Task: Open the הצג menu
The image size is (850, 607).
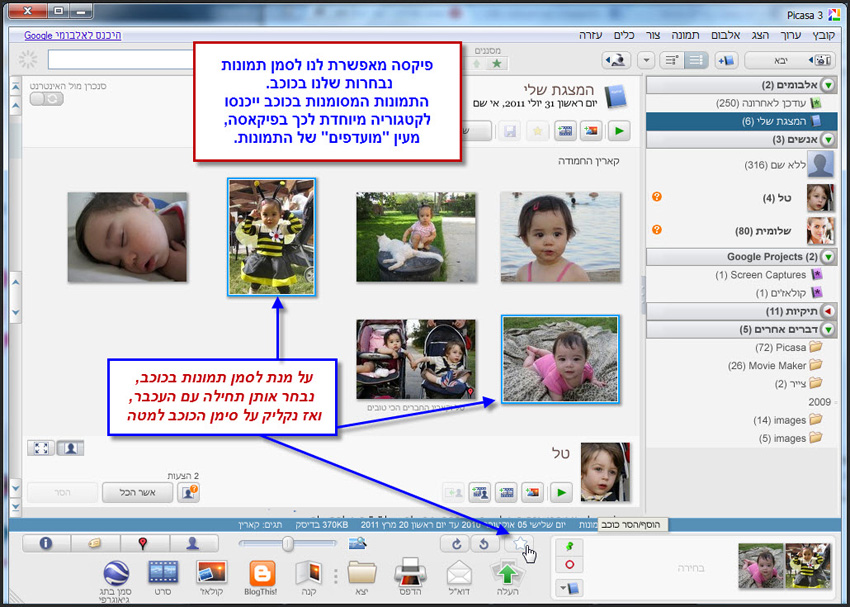Action: click(760, 35)
